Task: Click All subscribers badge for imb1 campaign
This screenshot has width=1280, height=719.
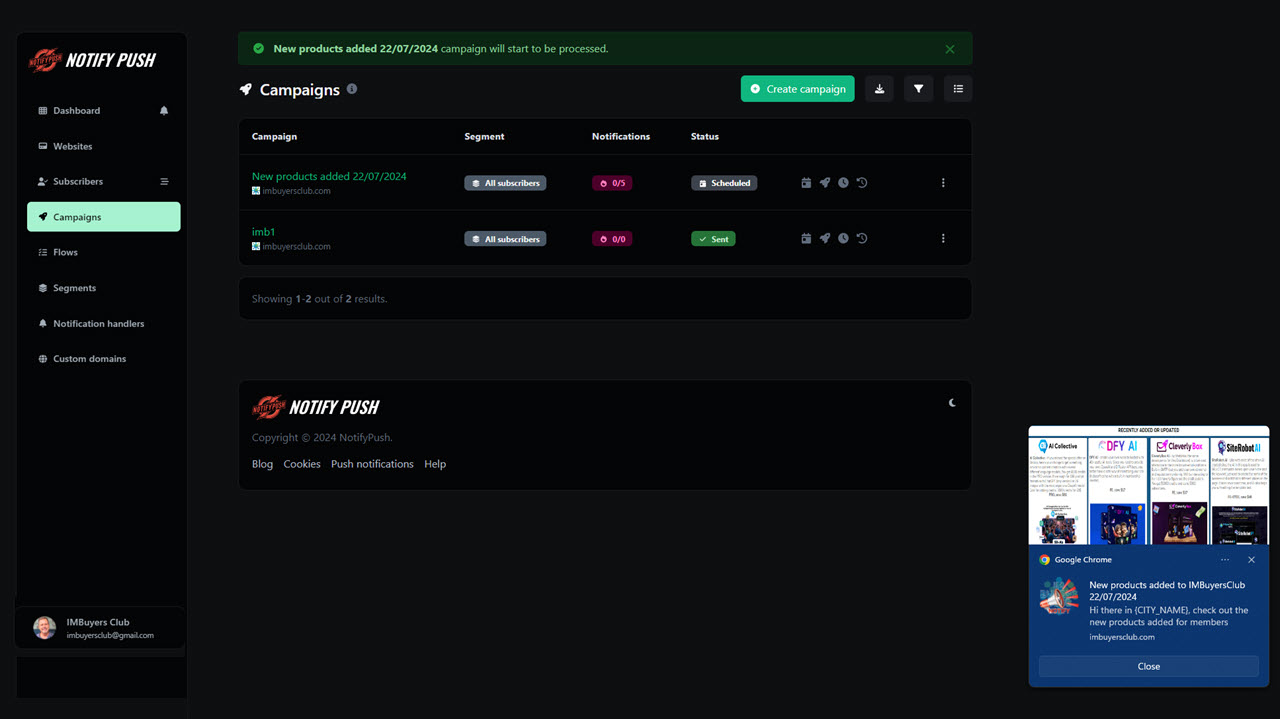Action: point(505,239)
